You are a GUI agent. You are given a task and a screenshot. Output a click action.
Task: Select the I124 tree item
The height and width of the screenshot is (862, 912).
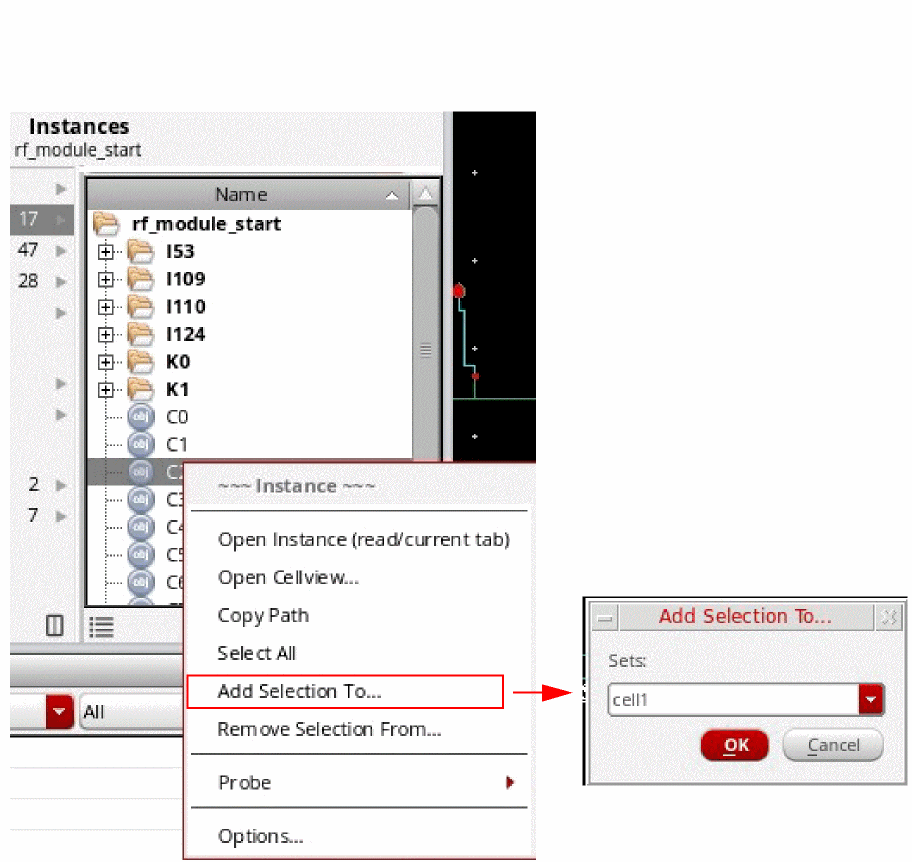186,334
